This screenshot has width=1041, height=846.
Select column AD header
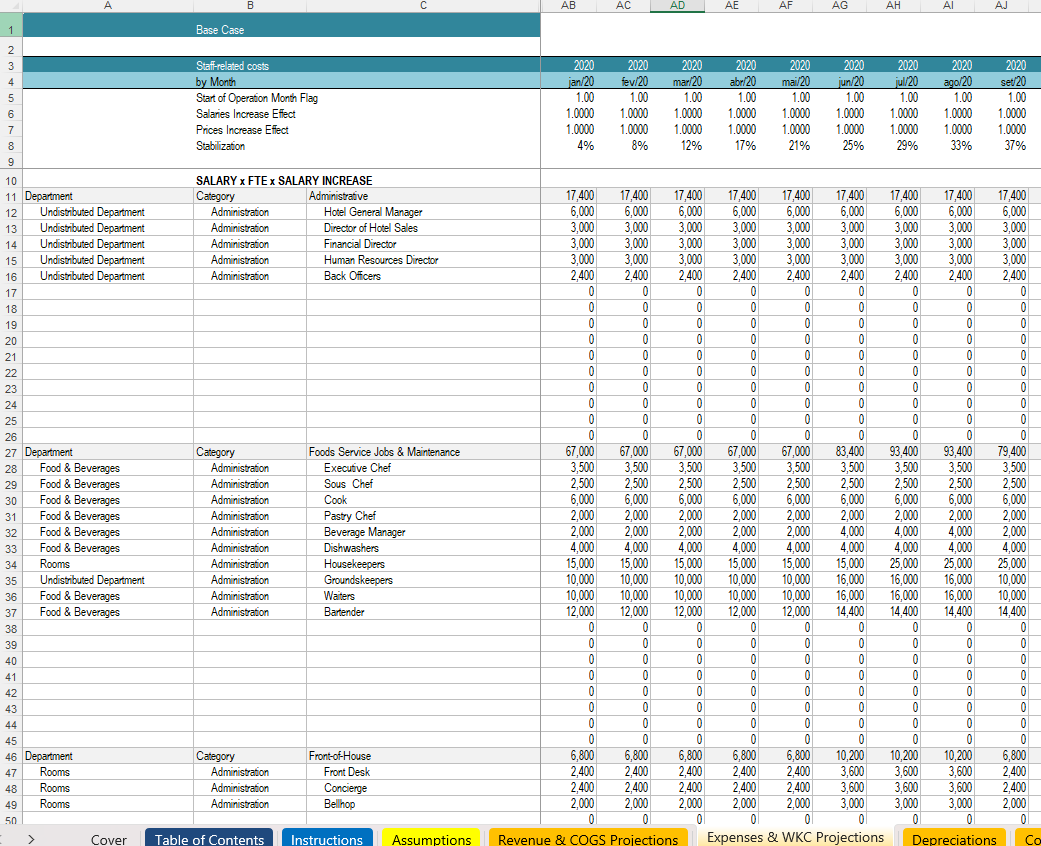click(677, 5)
